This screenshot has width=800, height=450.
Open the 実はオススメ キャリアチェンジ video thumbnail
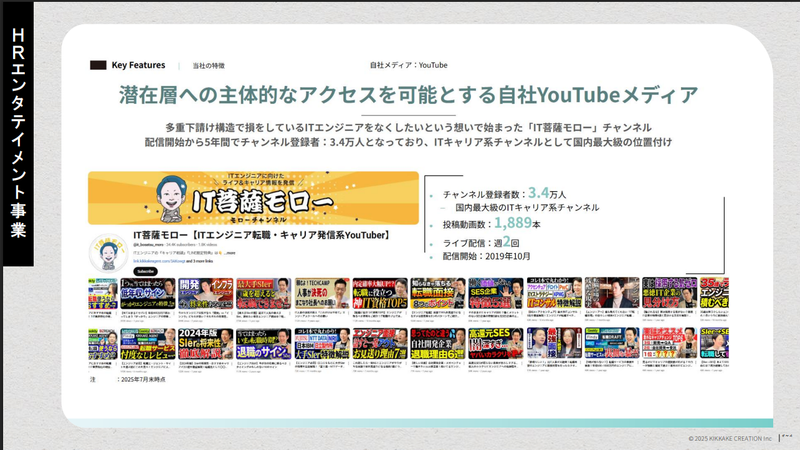tap(669, 344)
